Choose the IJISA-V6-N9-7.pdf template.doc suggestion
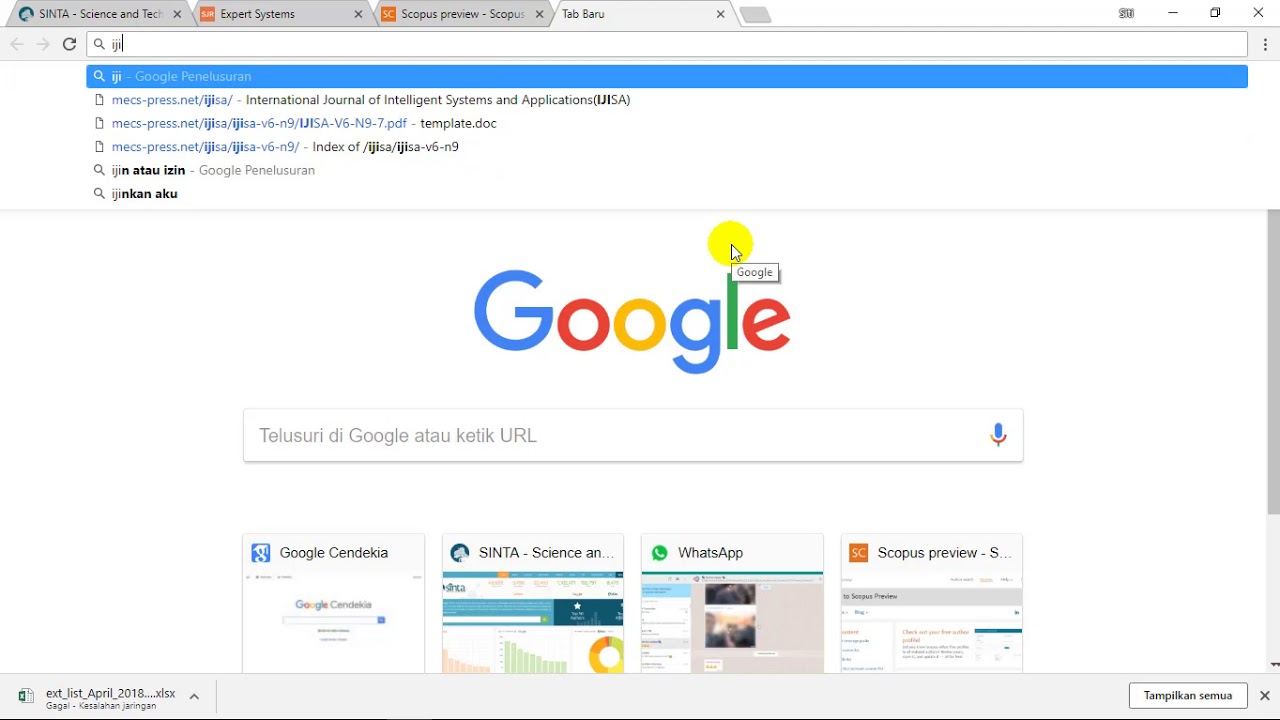 [667, 123]
